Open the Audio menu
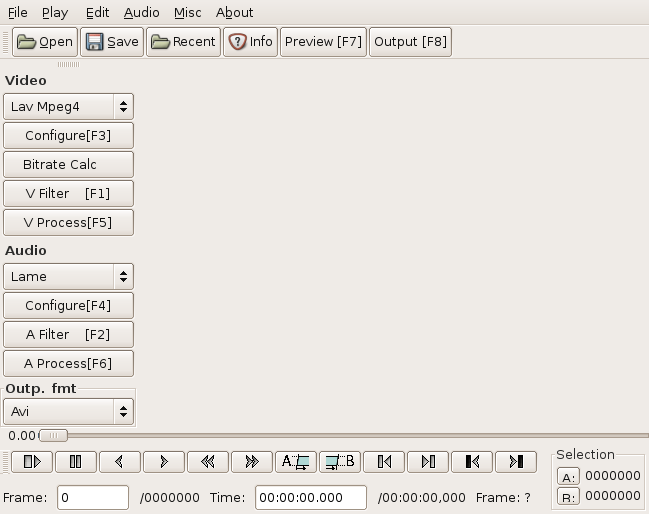This screenshot has height=514, width=649. [142, 13]
